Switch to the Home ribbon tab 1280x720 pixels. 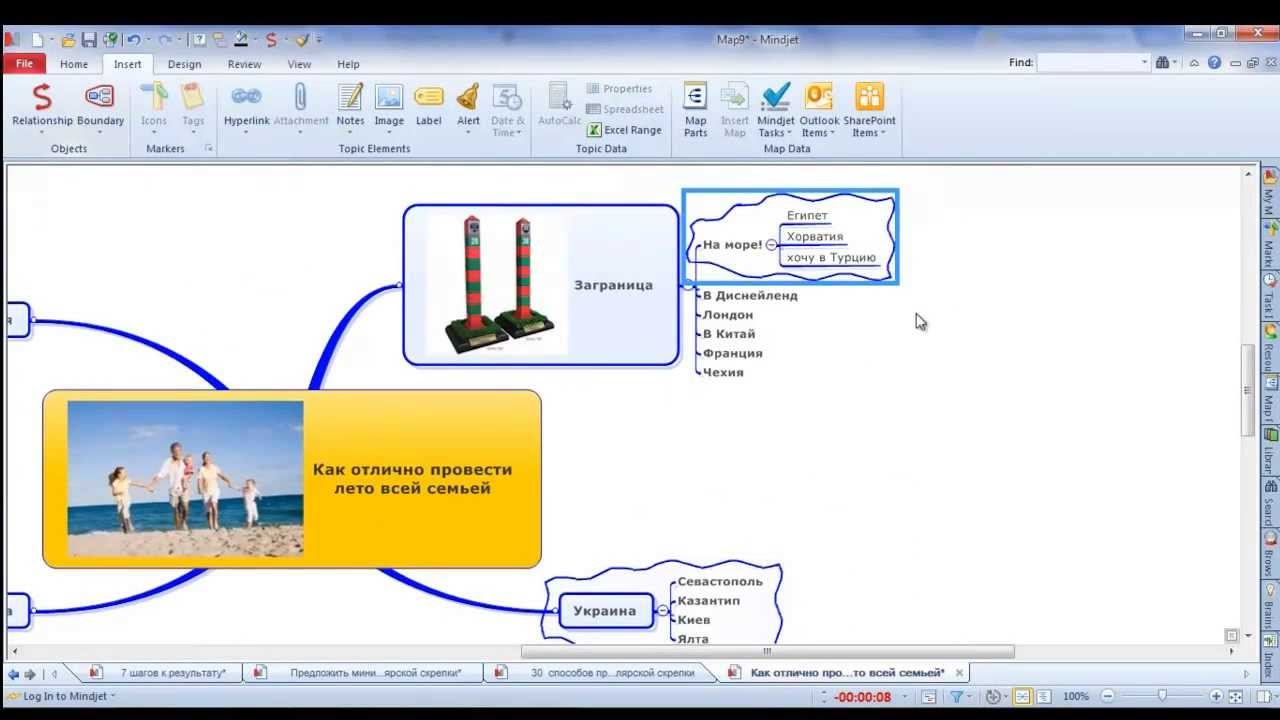click(x=74, y=64)
